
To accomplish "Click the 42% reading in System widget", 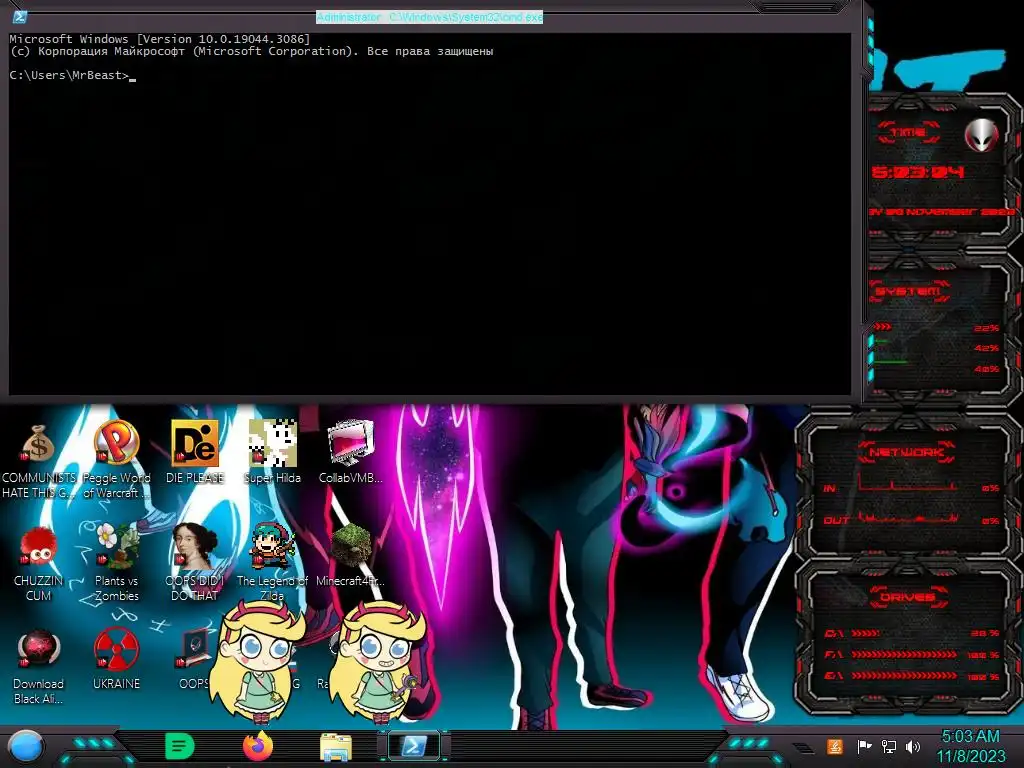I will pyautogui.click(x=987, y=348).
